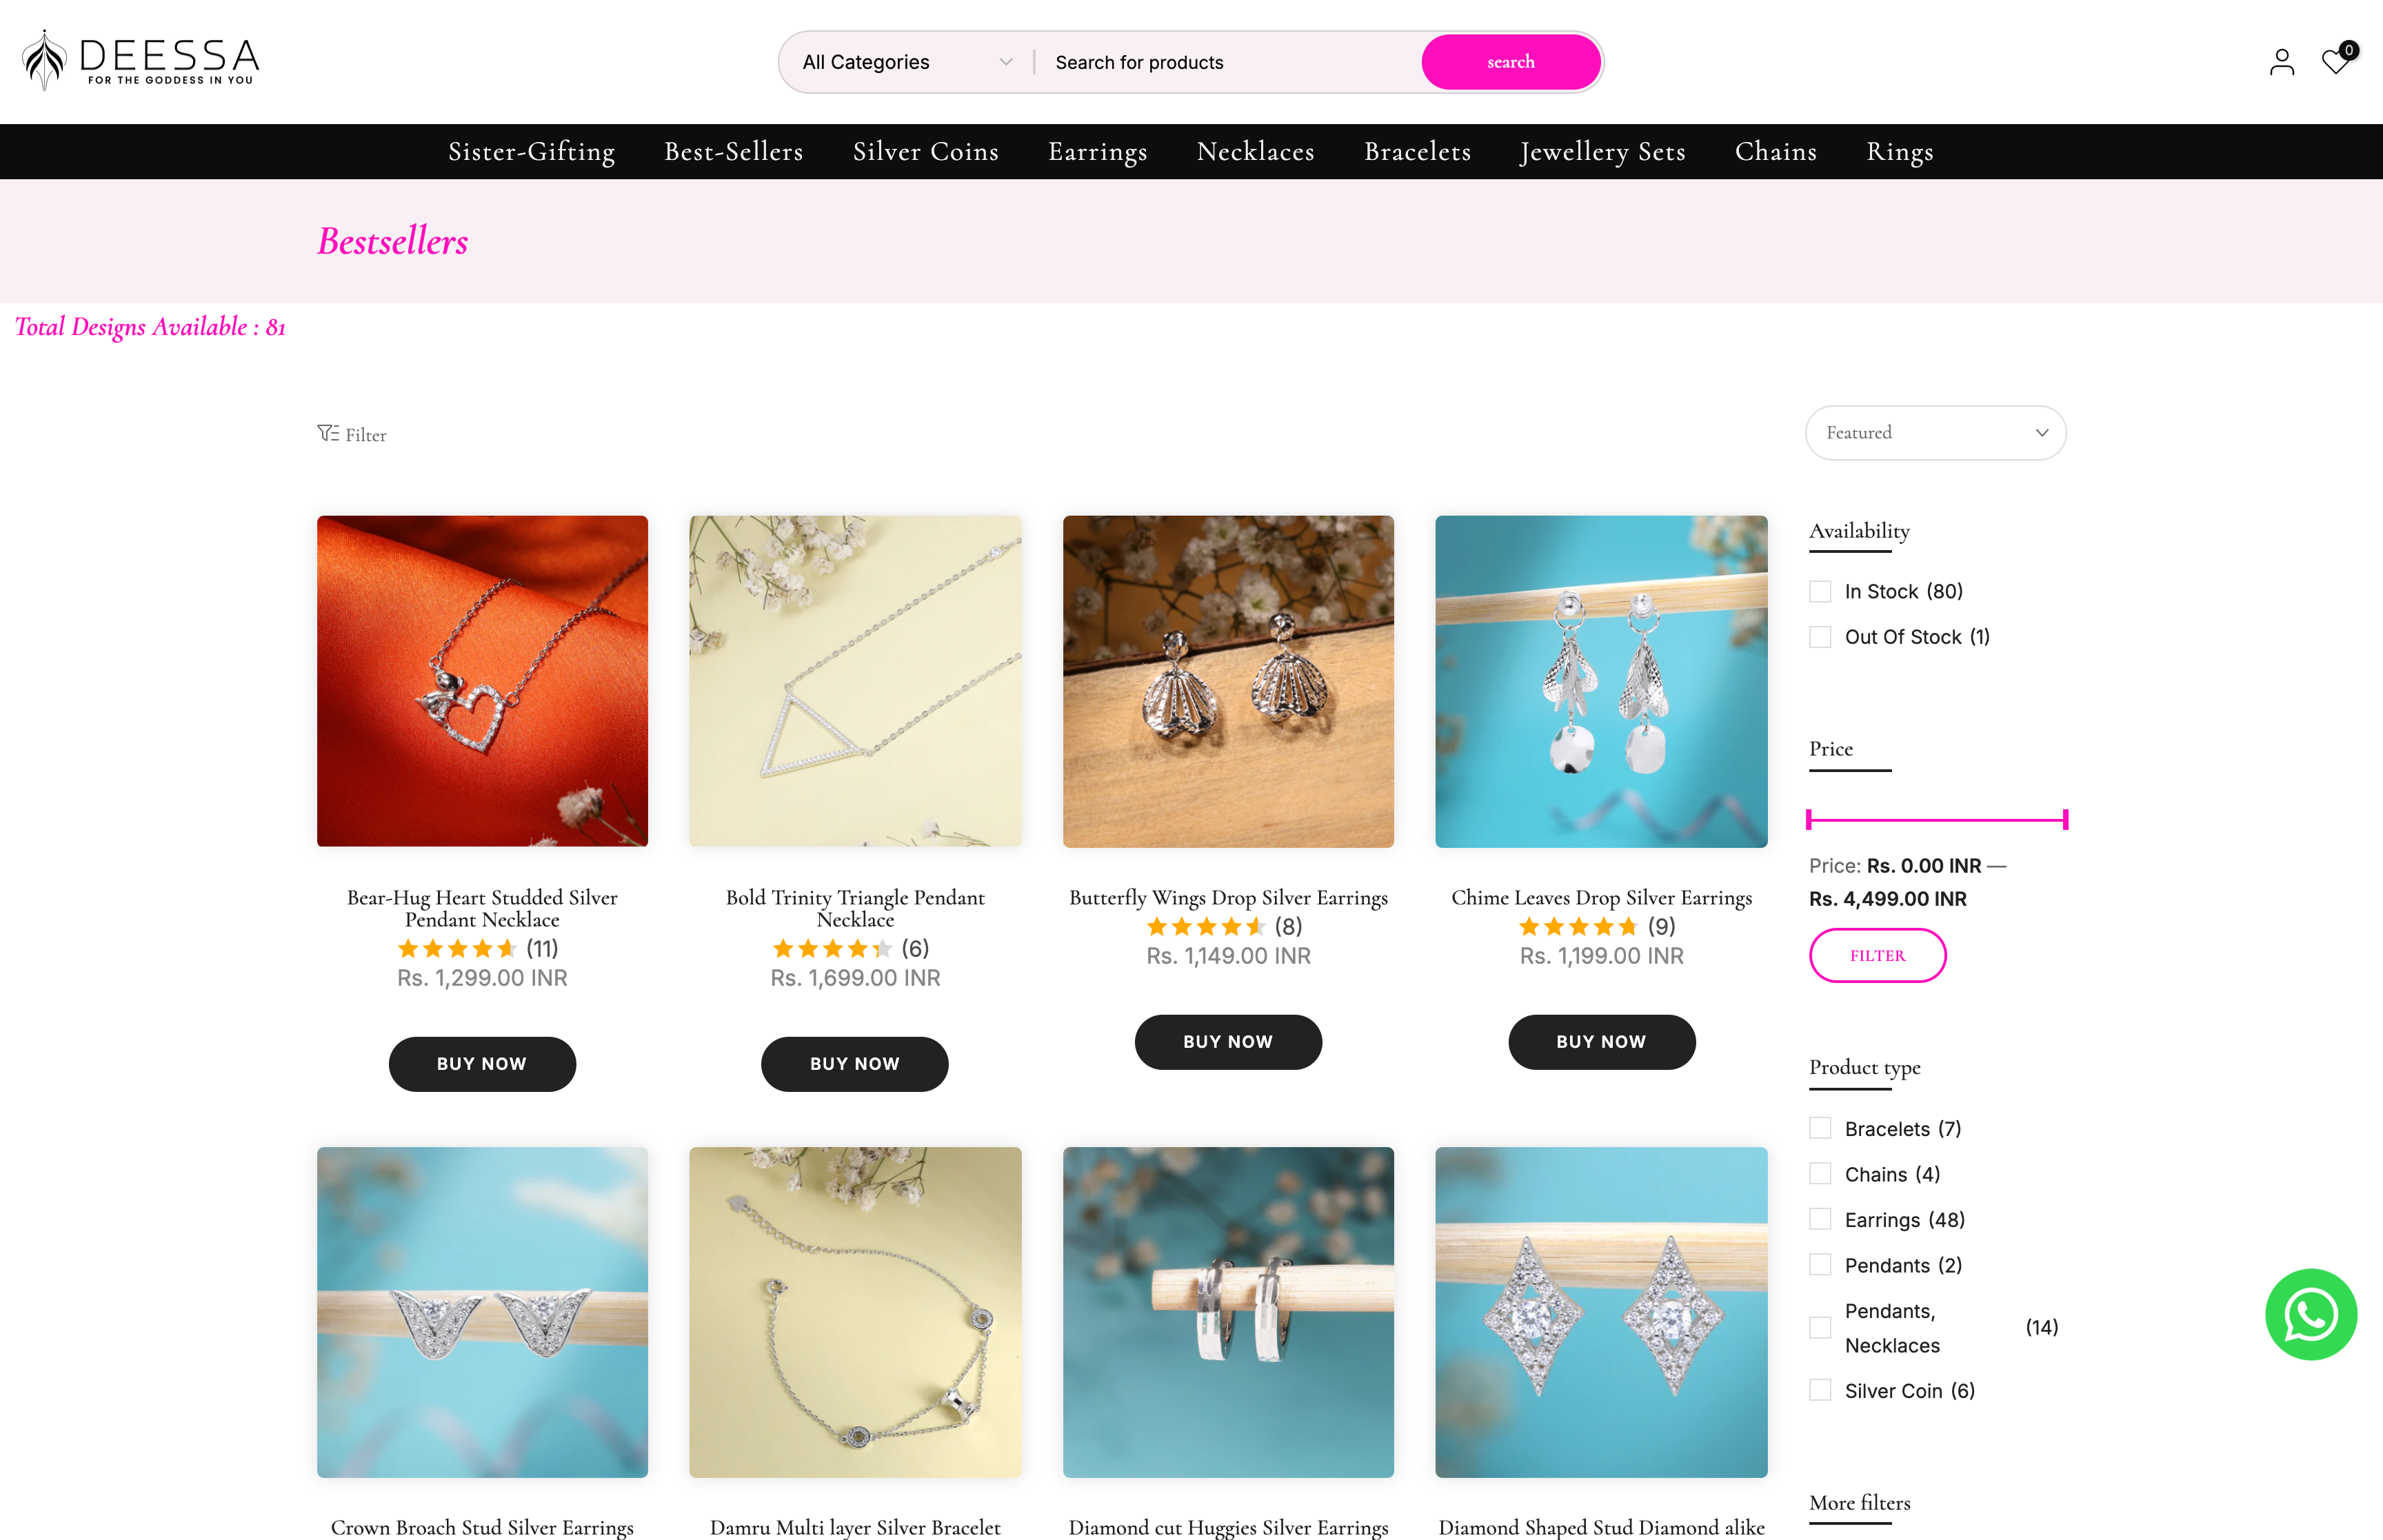Click the Deessa logo
This screenshot has width=2383, height=1540.
(x=140, y=59)
